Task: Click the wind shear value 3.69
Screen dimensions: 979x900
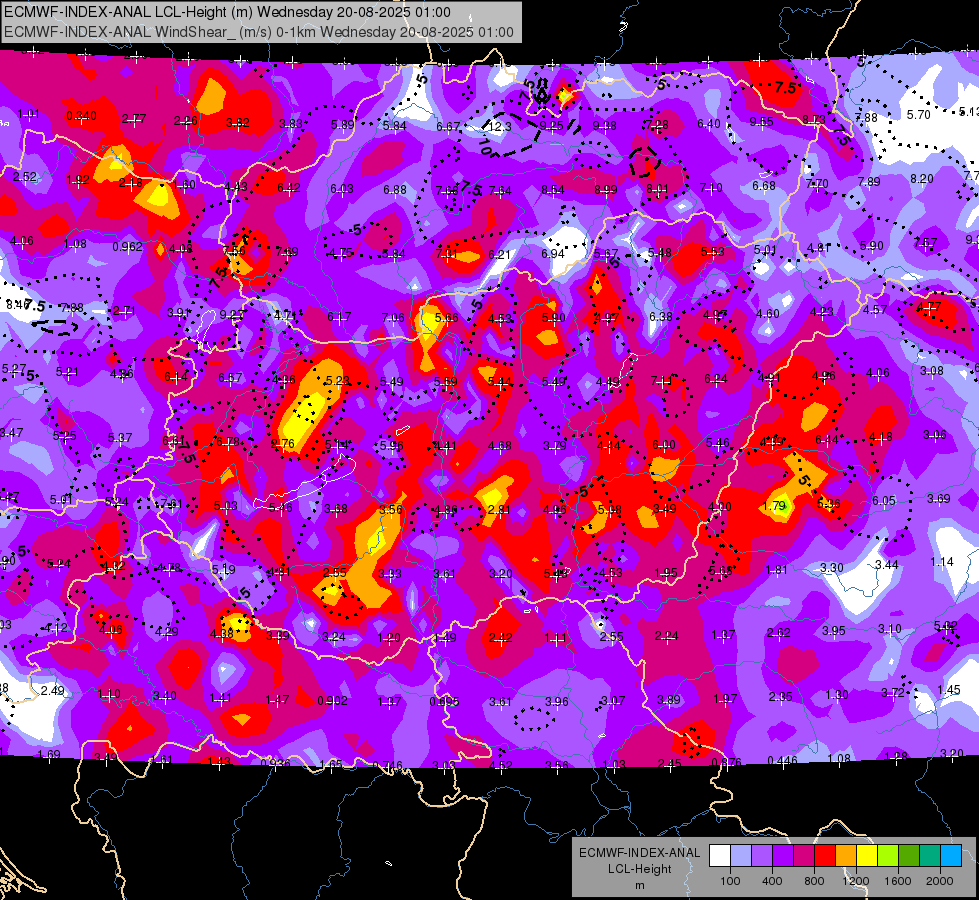Action: pos(938,498)
